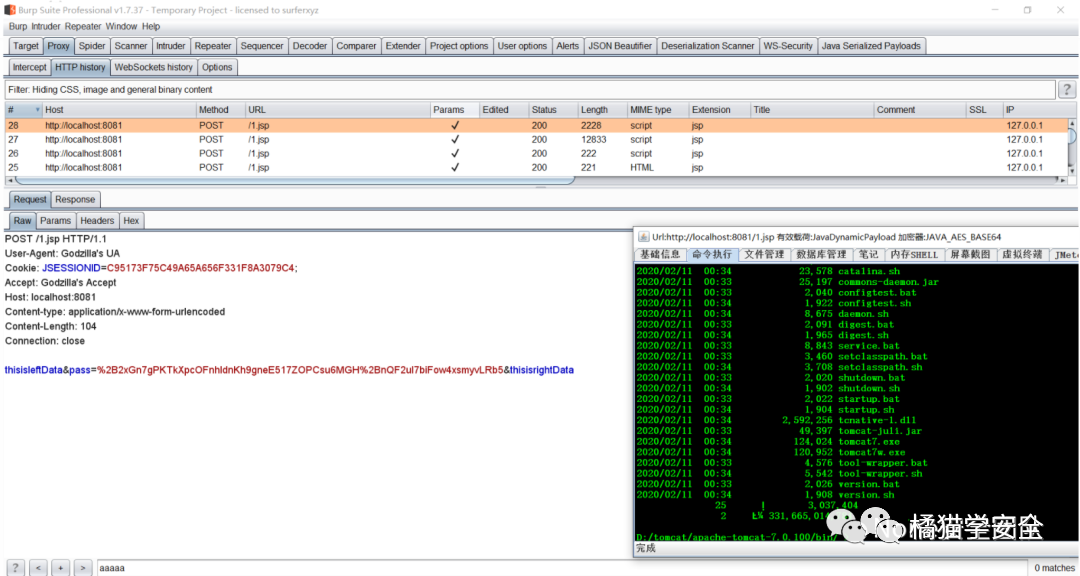The height and width of the screenshot is (576, 1080).
Task: Click the search help question-mark button
Action: [15, 568]
